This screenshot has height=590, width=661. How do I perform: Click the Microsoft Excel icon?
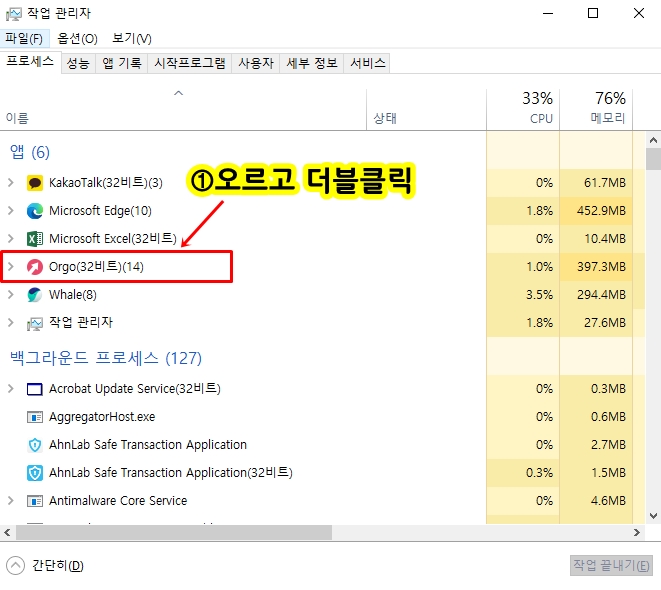(x=35, y=239)
